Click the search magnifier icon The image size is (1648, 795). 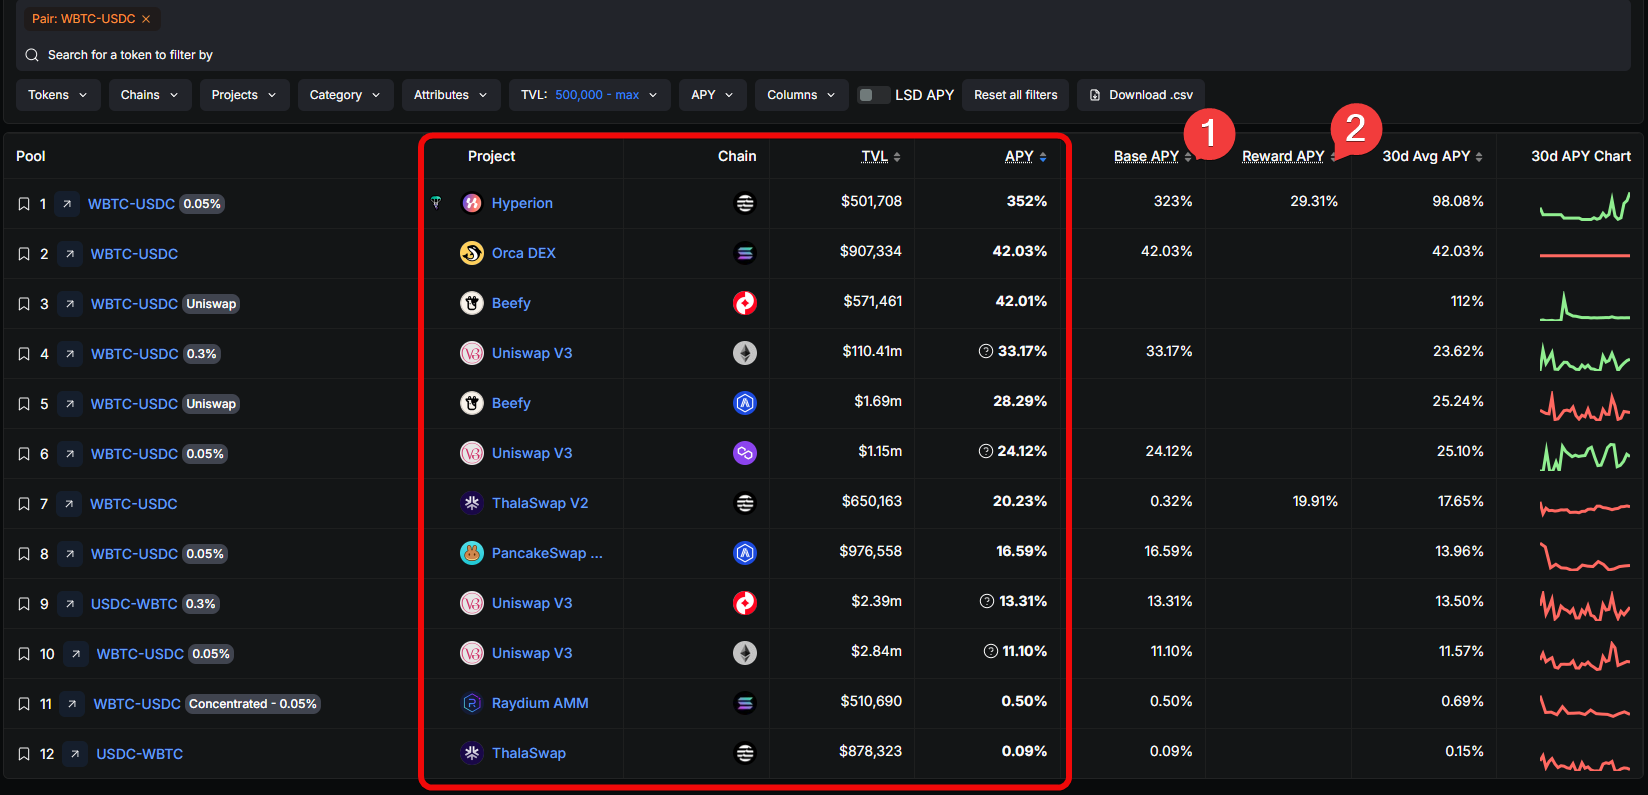[32, 55]
